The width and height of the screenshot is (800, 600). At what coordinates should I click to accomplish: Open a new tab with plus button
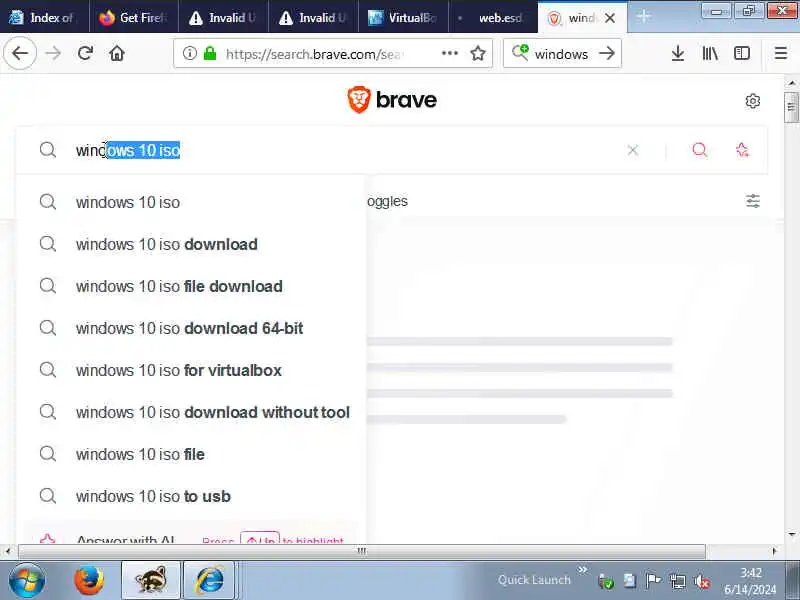[644, 17]
